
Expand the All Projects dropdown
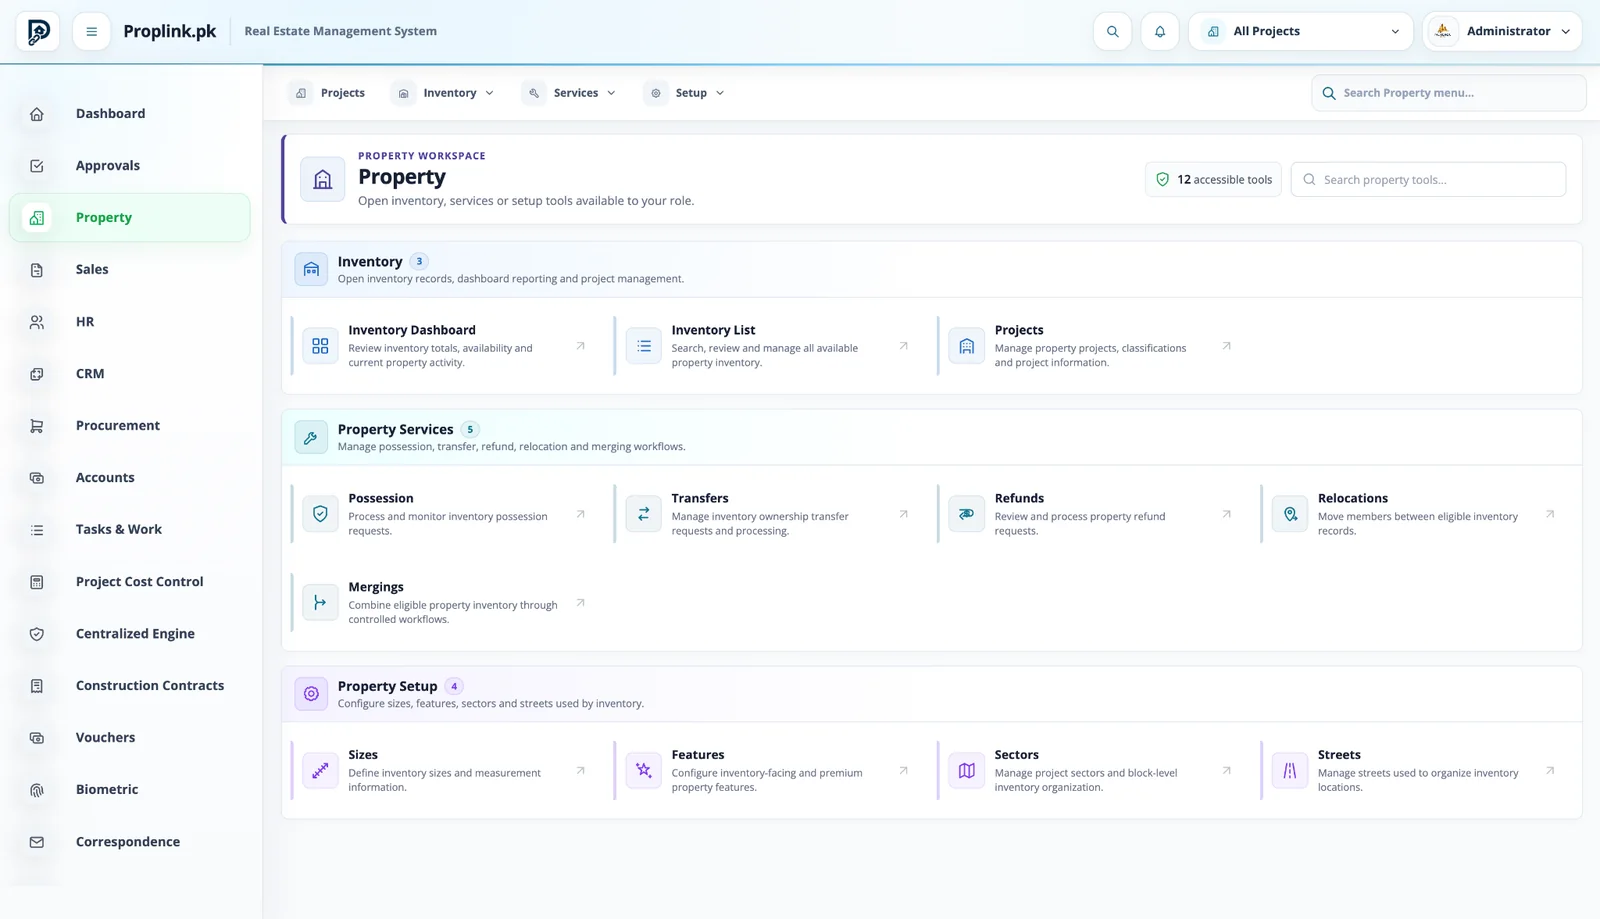[x=1301, y=32]
